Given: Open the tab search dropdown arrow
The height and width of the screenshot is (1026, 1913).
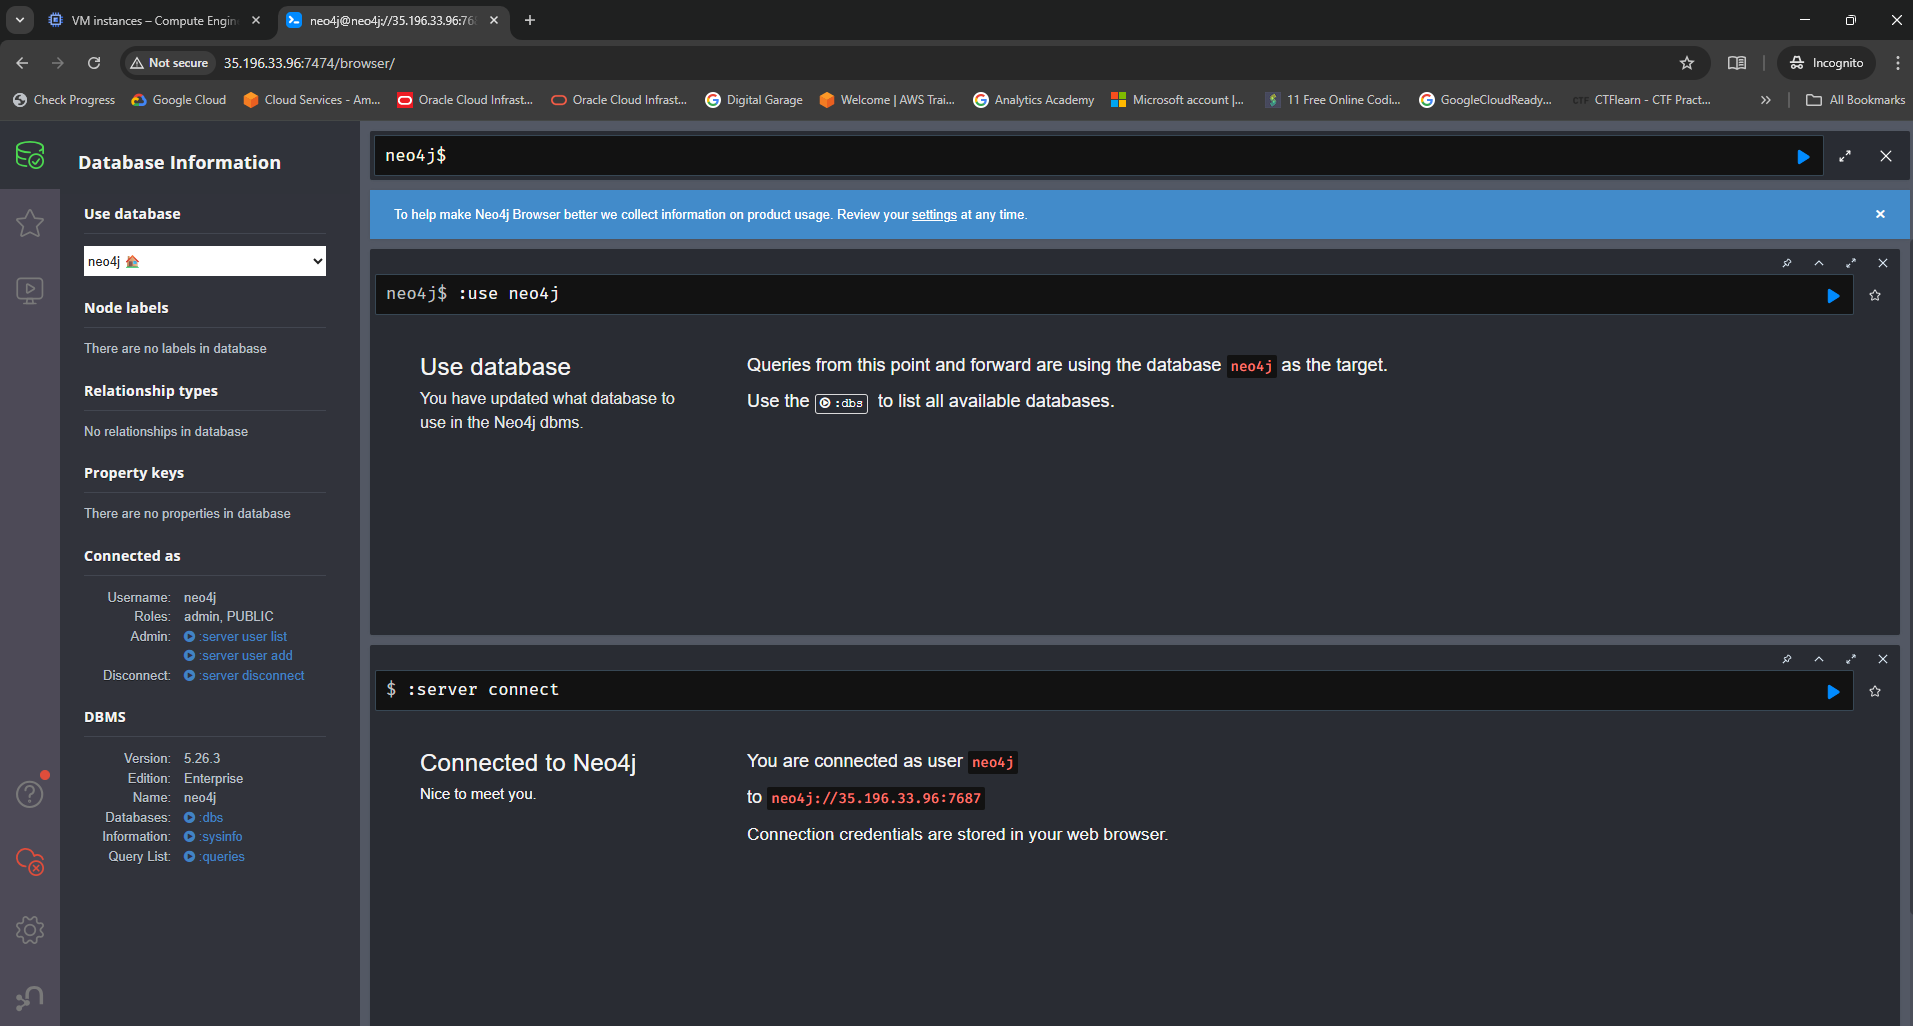Looking at the screenshot, I should point(19,20).
